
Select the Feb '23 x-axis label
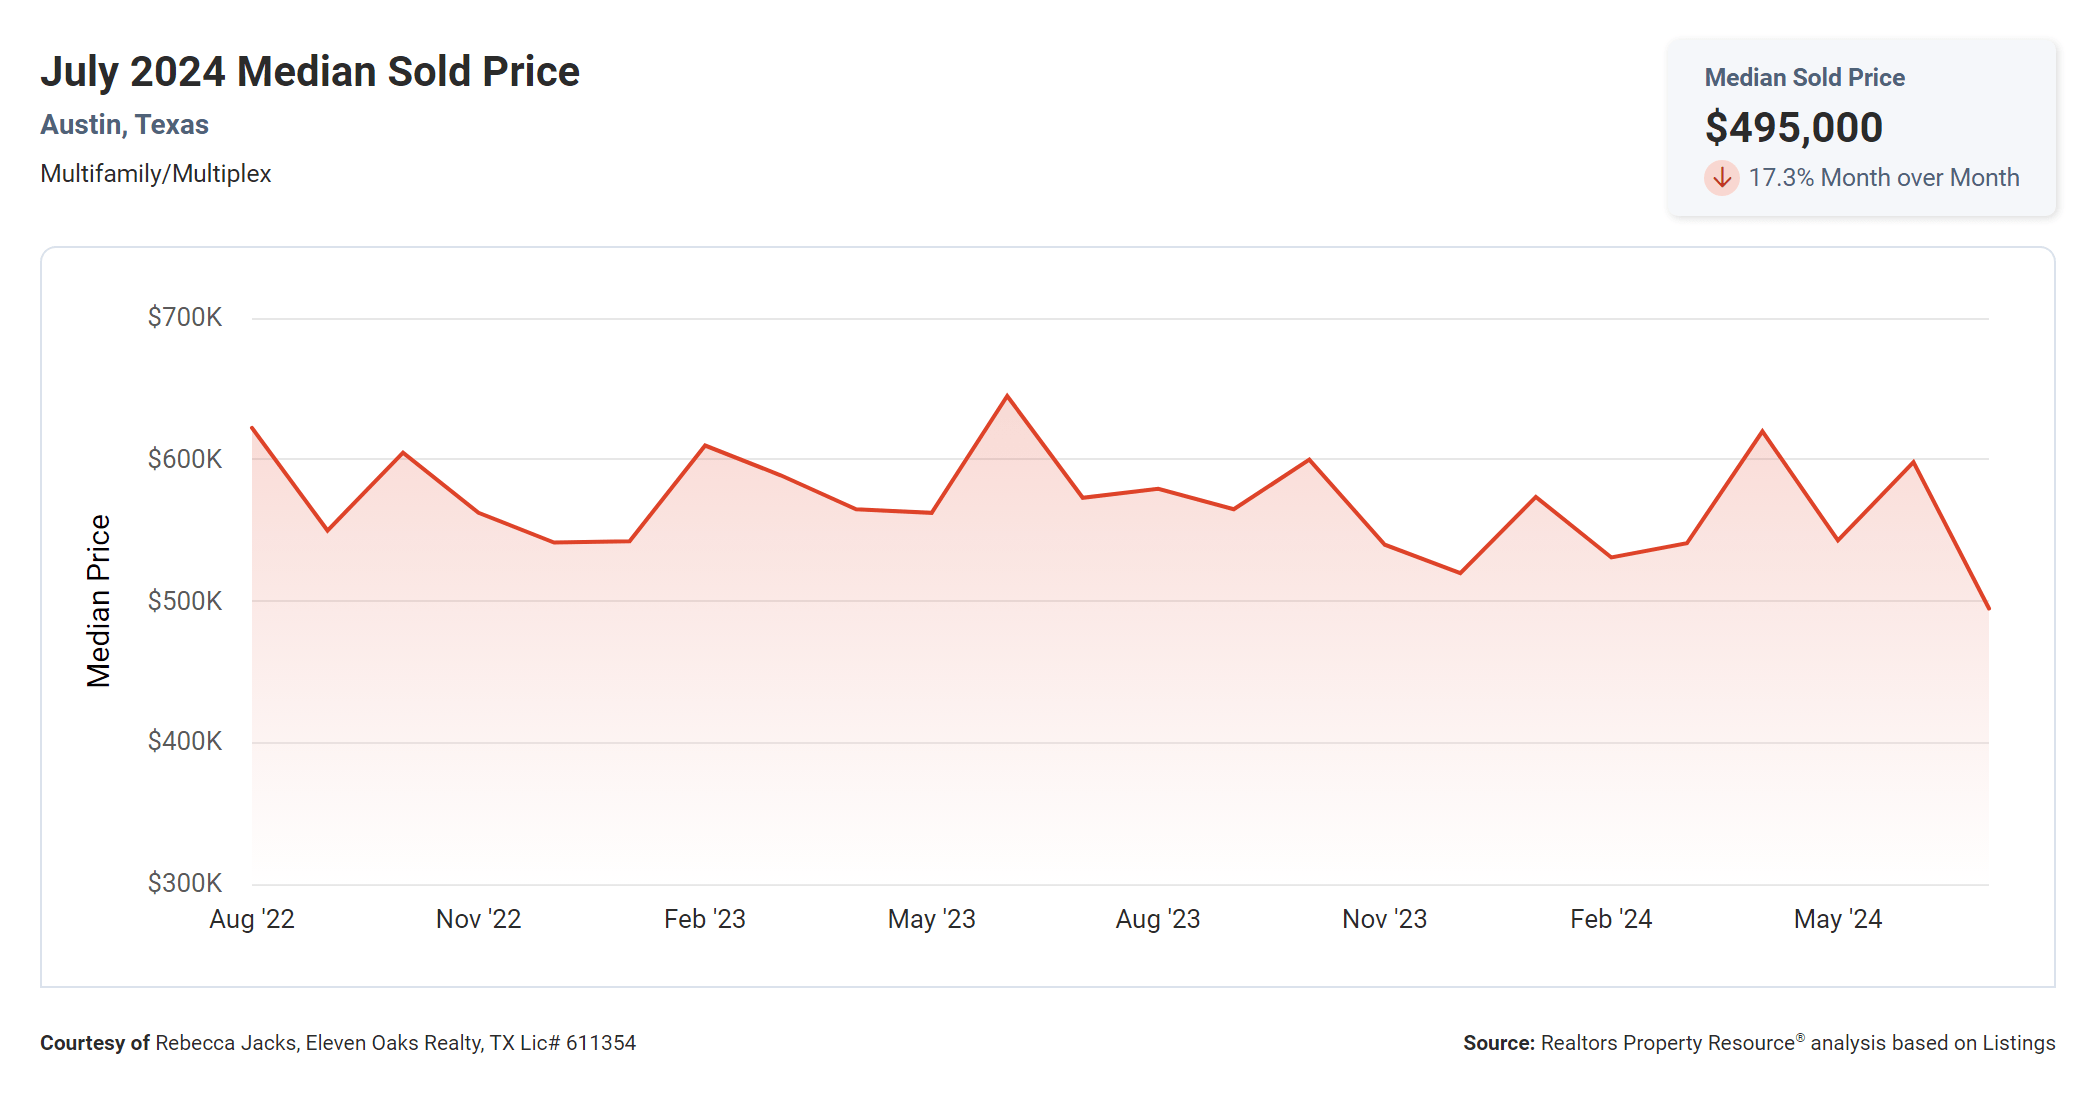(705, 919)
